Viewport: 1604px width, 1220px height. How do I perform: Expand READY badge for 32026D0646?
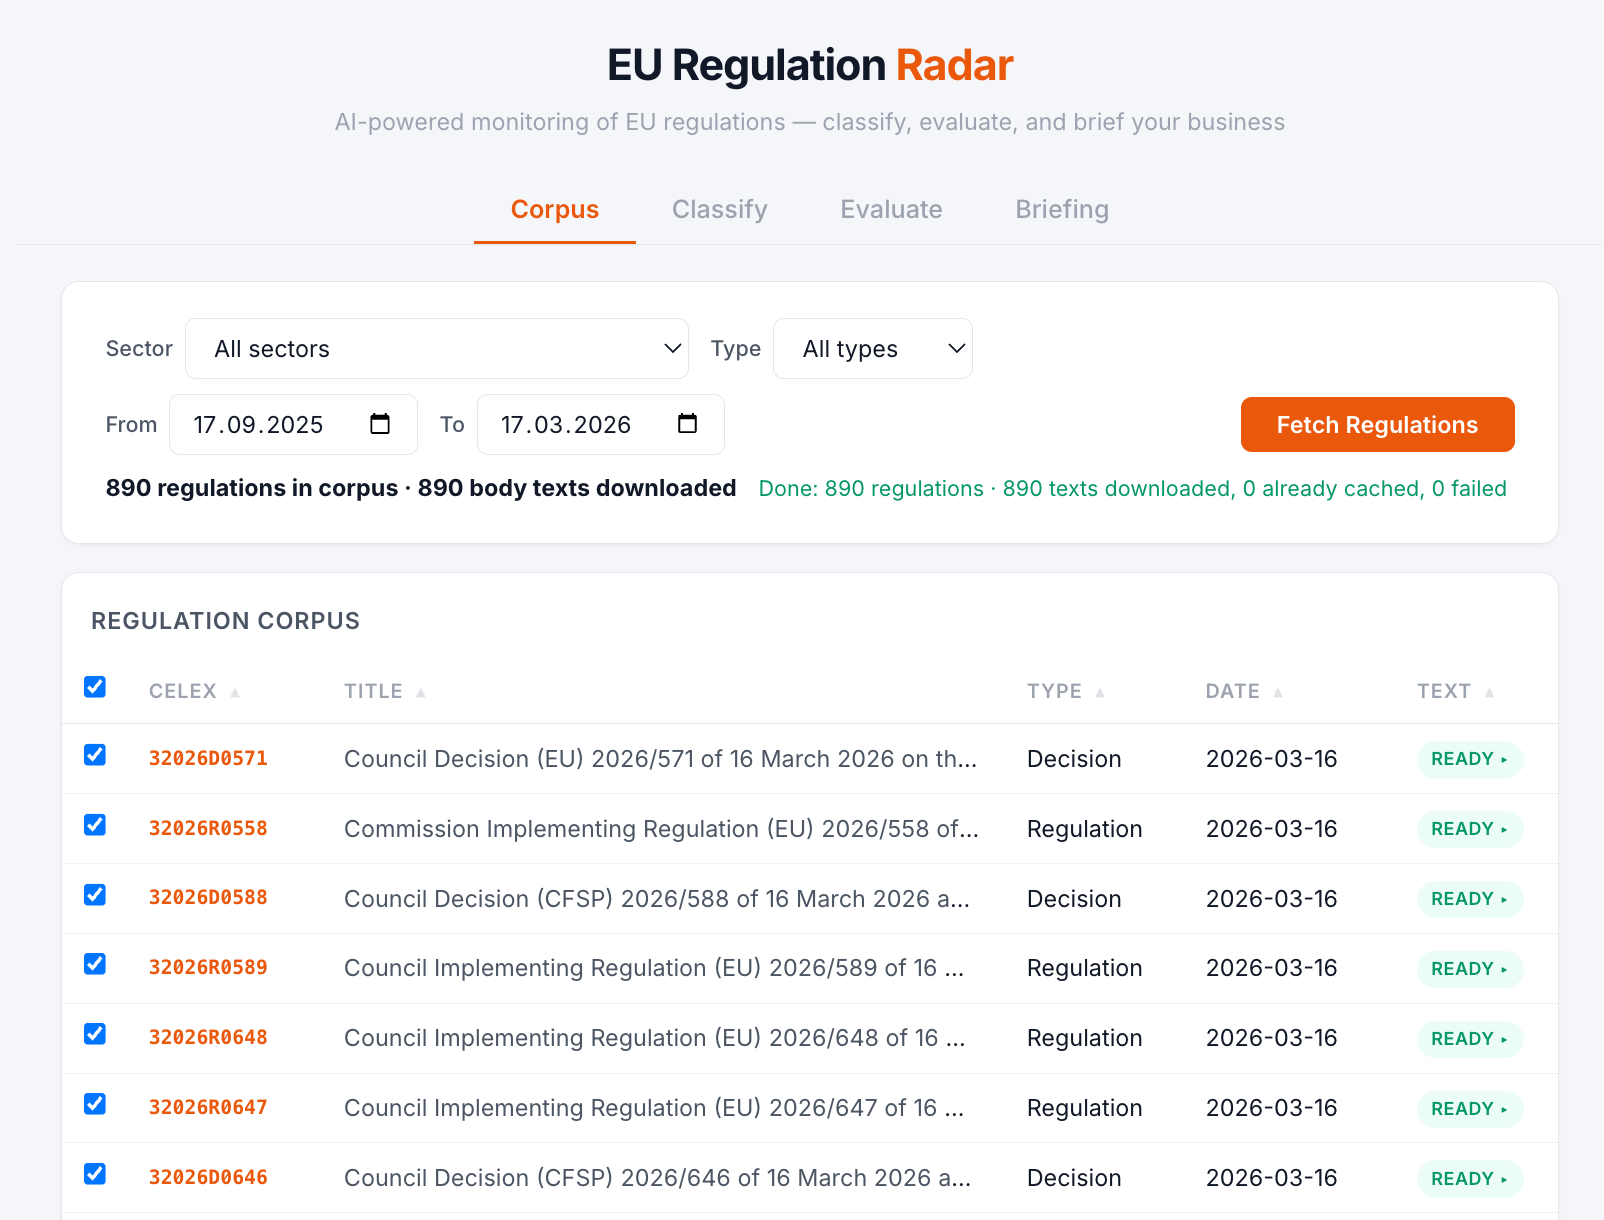click(x=1469, y=1179)
